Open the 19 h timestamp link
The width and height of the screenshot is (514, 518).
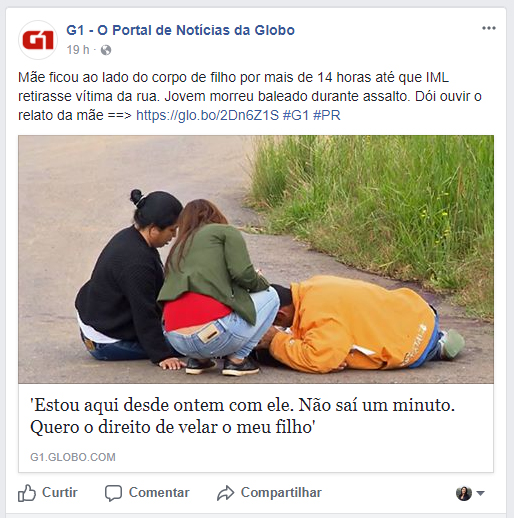[78, 50]
